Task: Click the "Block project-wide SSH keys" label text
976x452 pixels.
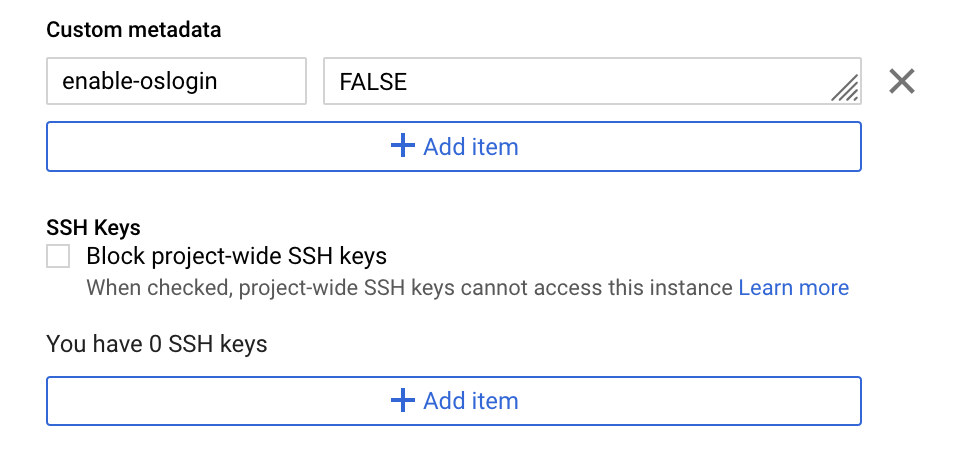Action: click(236, 257)
